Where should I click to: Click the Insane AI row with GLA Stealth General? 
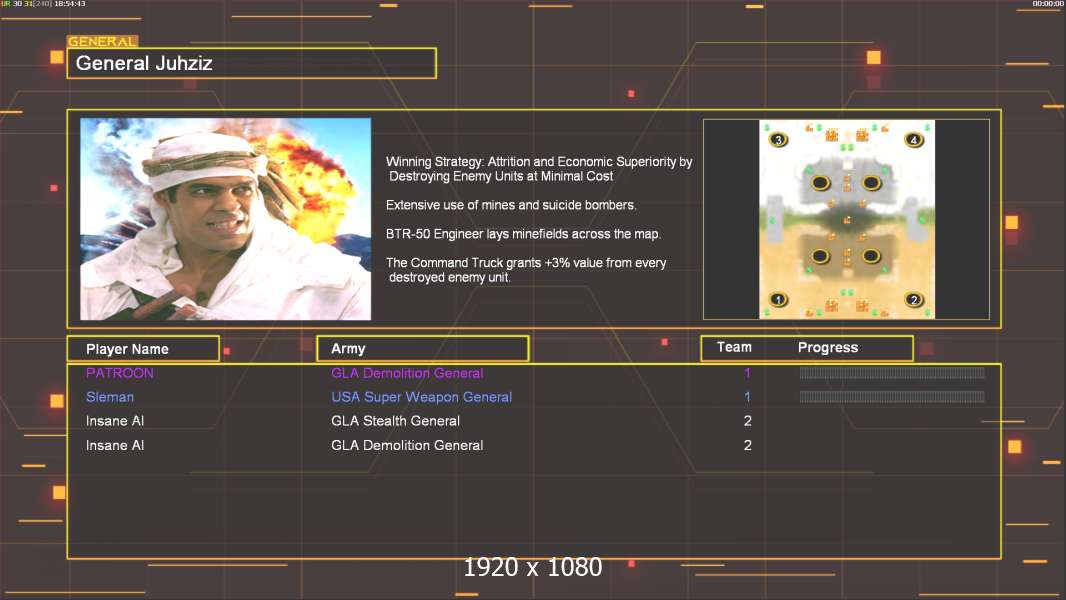point(534,421)
